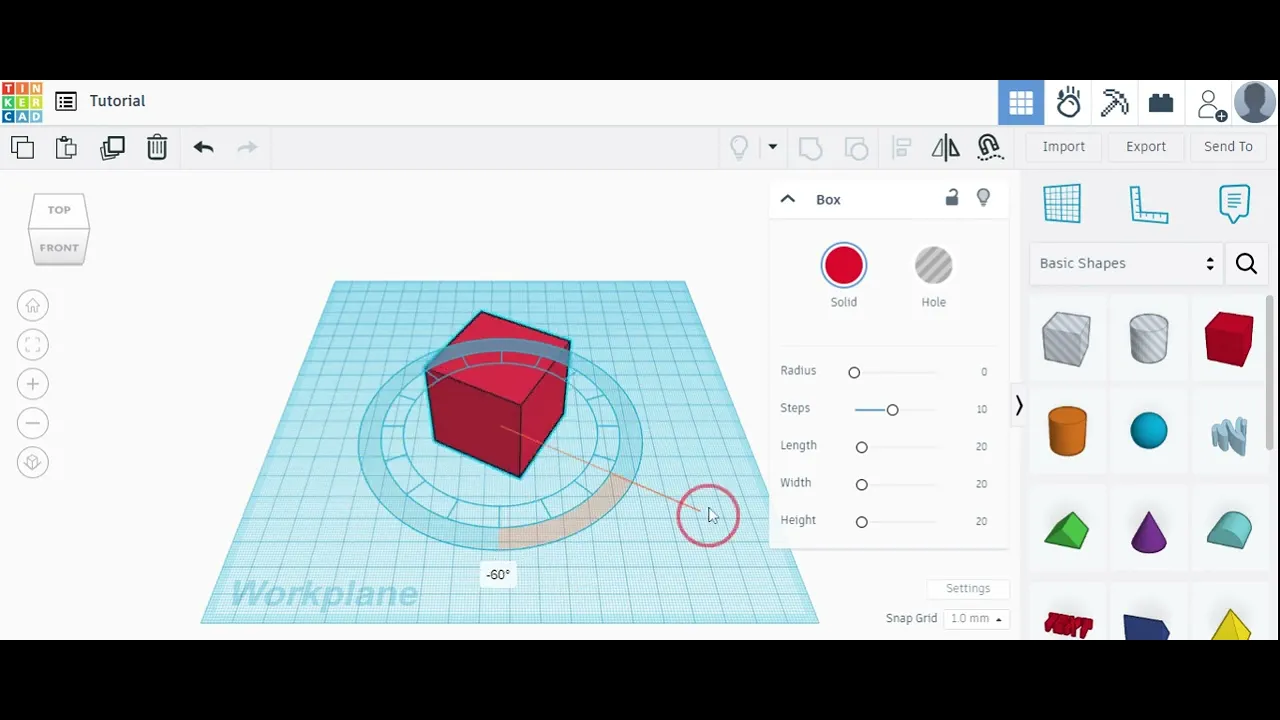Pick the striped Box hole shape thumbnail

click(x=1066, y=339)
